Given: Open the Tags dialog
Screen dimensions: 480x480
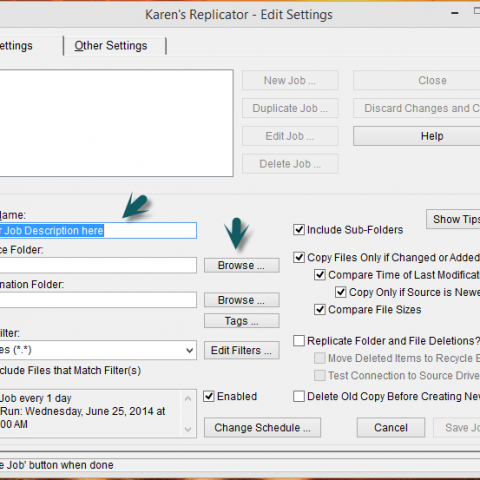Looking at the screenshot, I should [x=242, y=321].
